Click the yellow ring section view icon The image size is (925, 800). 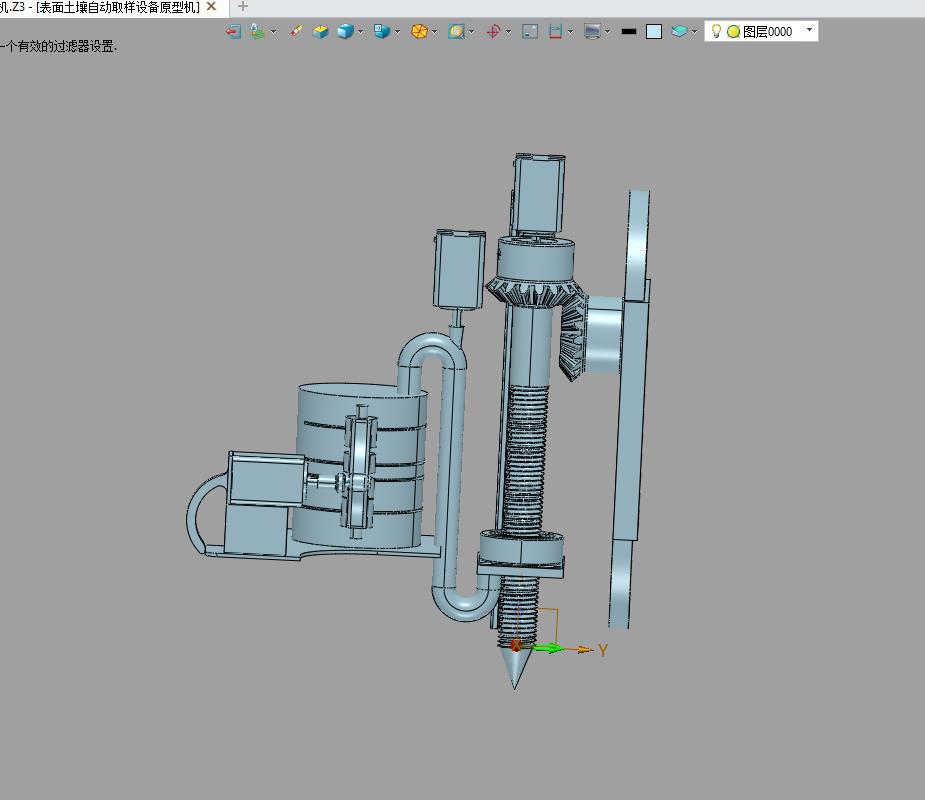(456, 31)
